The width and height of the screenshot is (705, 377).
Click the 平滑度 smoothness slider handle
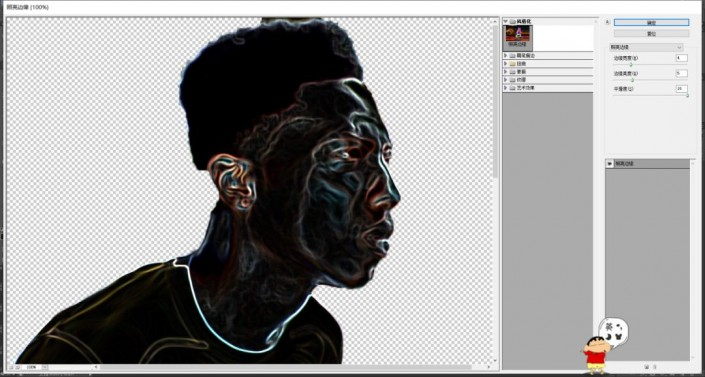point(687,95)
